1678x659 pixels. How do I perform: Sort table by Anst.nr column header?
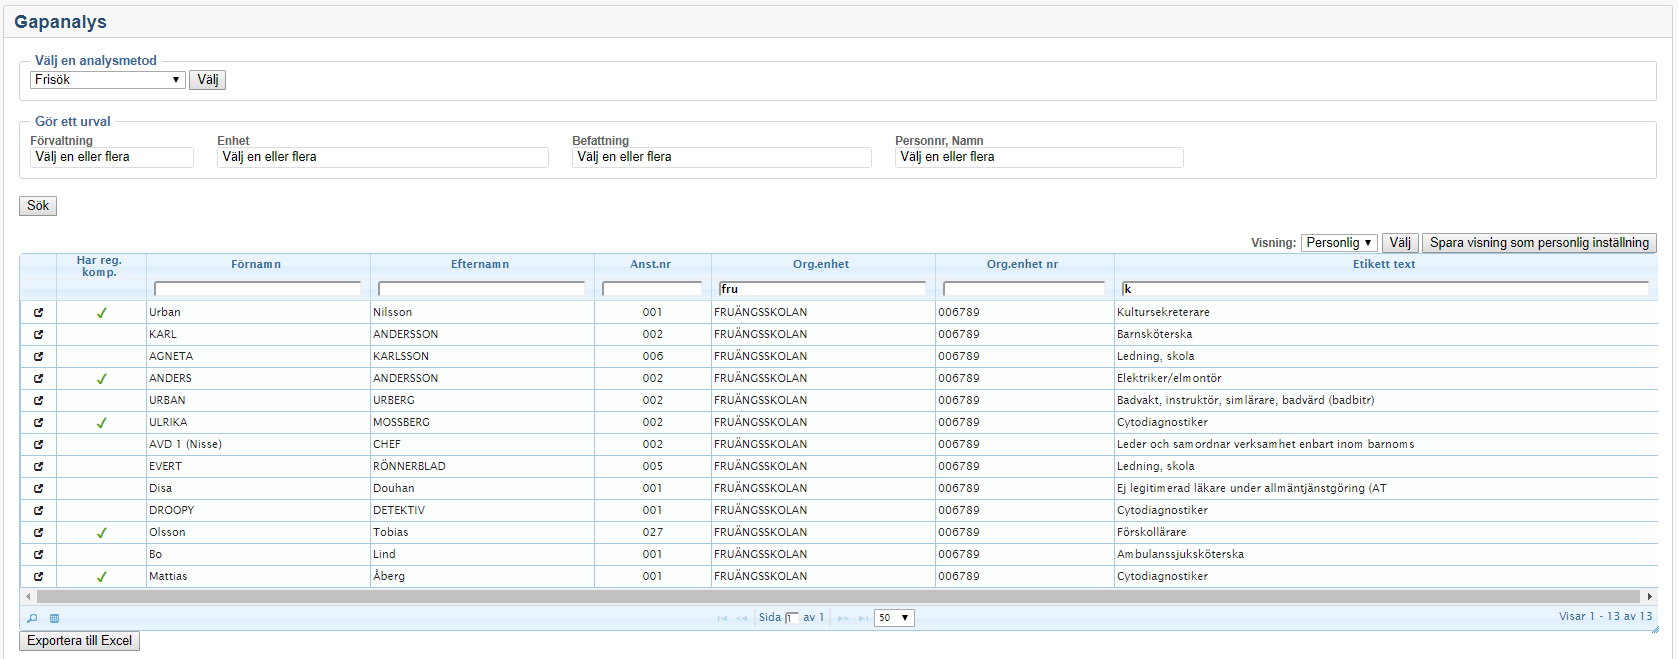click(x=650, y=265)
